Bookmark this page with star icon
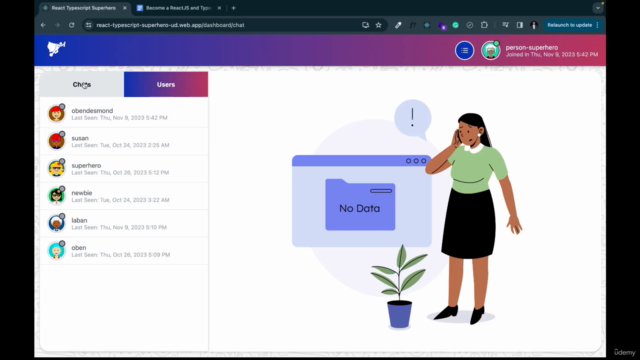The width and height of the screenshot is (640, 360). (378, 25)
